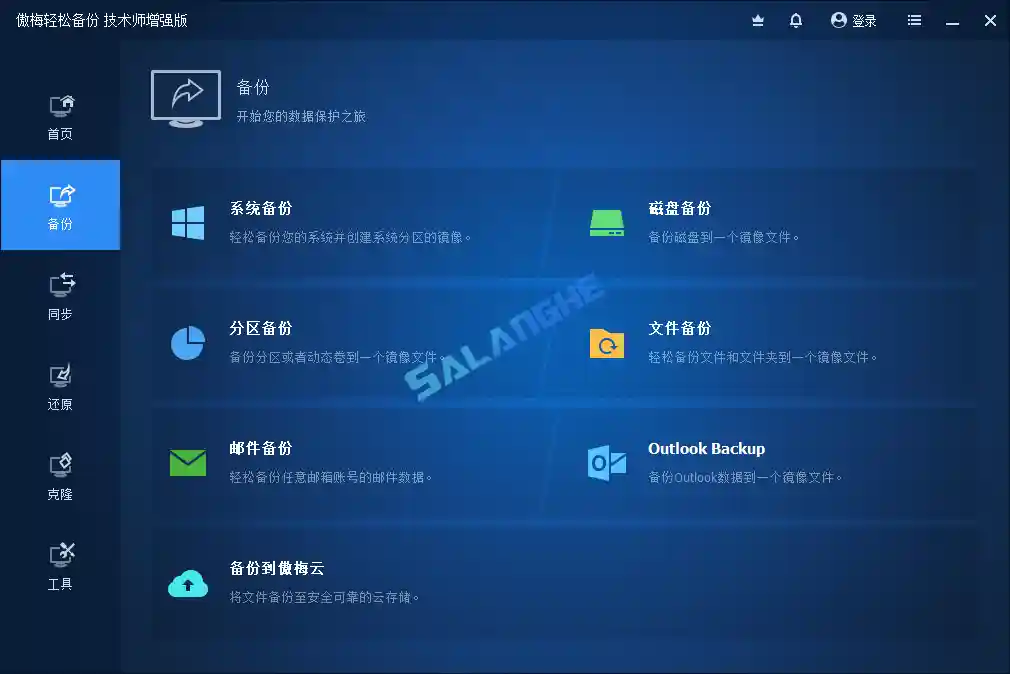Click 登录 (Login) in the title bar
This screenshot has width=1010, height=674.
click(865, 20)
